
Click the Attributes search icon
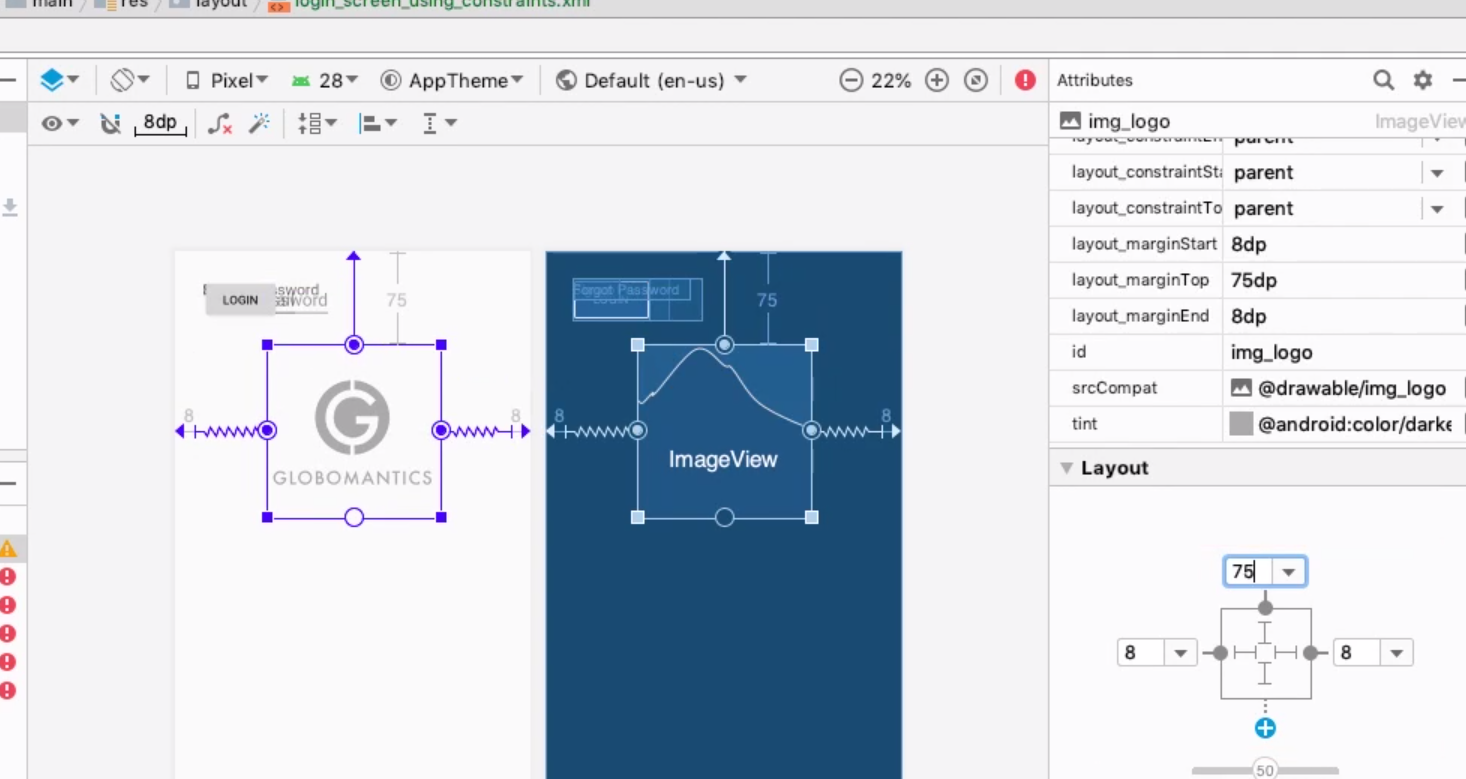point(1383,80)
